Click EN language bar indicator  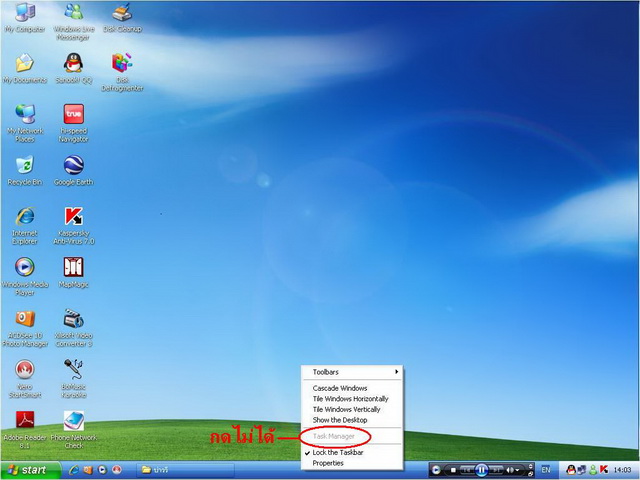pos(546,470)
